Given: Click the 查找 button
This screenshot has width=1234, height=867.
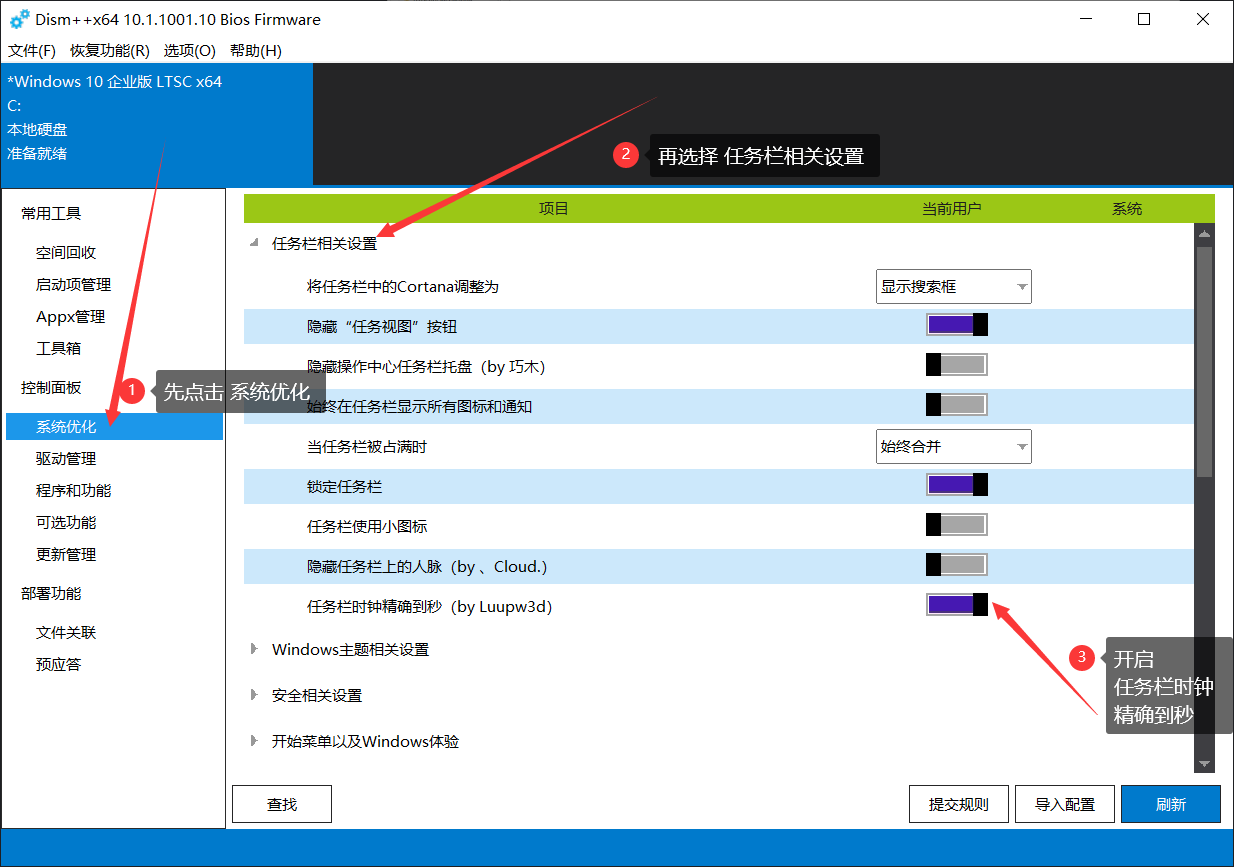Looking at the screenshot, I should tap(282, 804).
